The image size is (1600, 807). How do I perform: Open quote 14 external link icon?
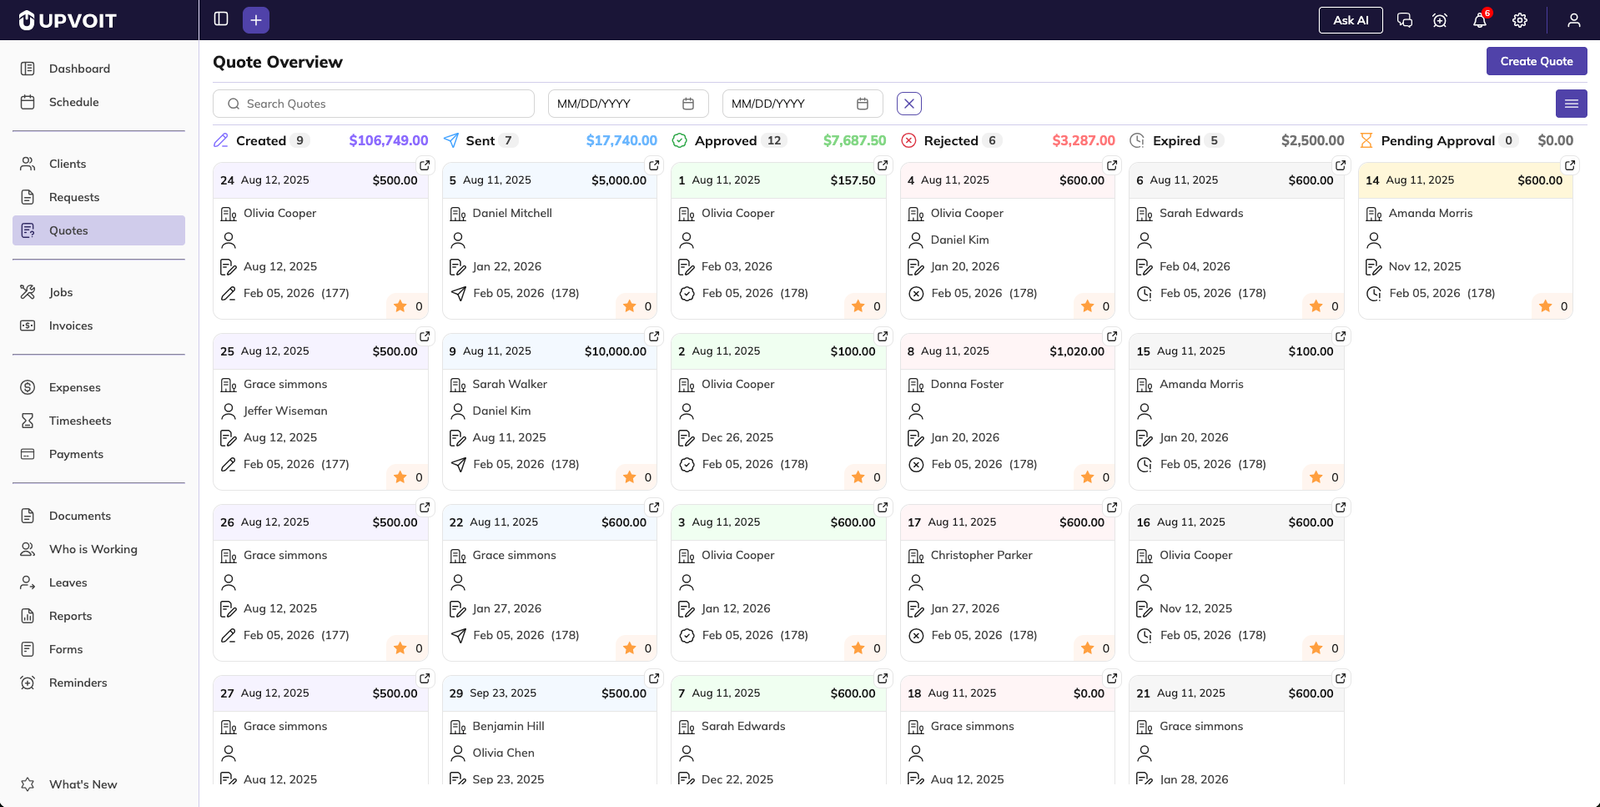(1570, 165)
